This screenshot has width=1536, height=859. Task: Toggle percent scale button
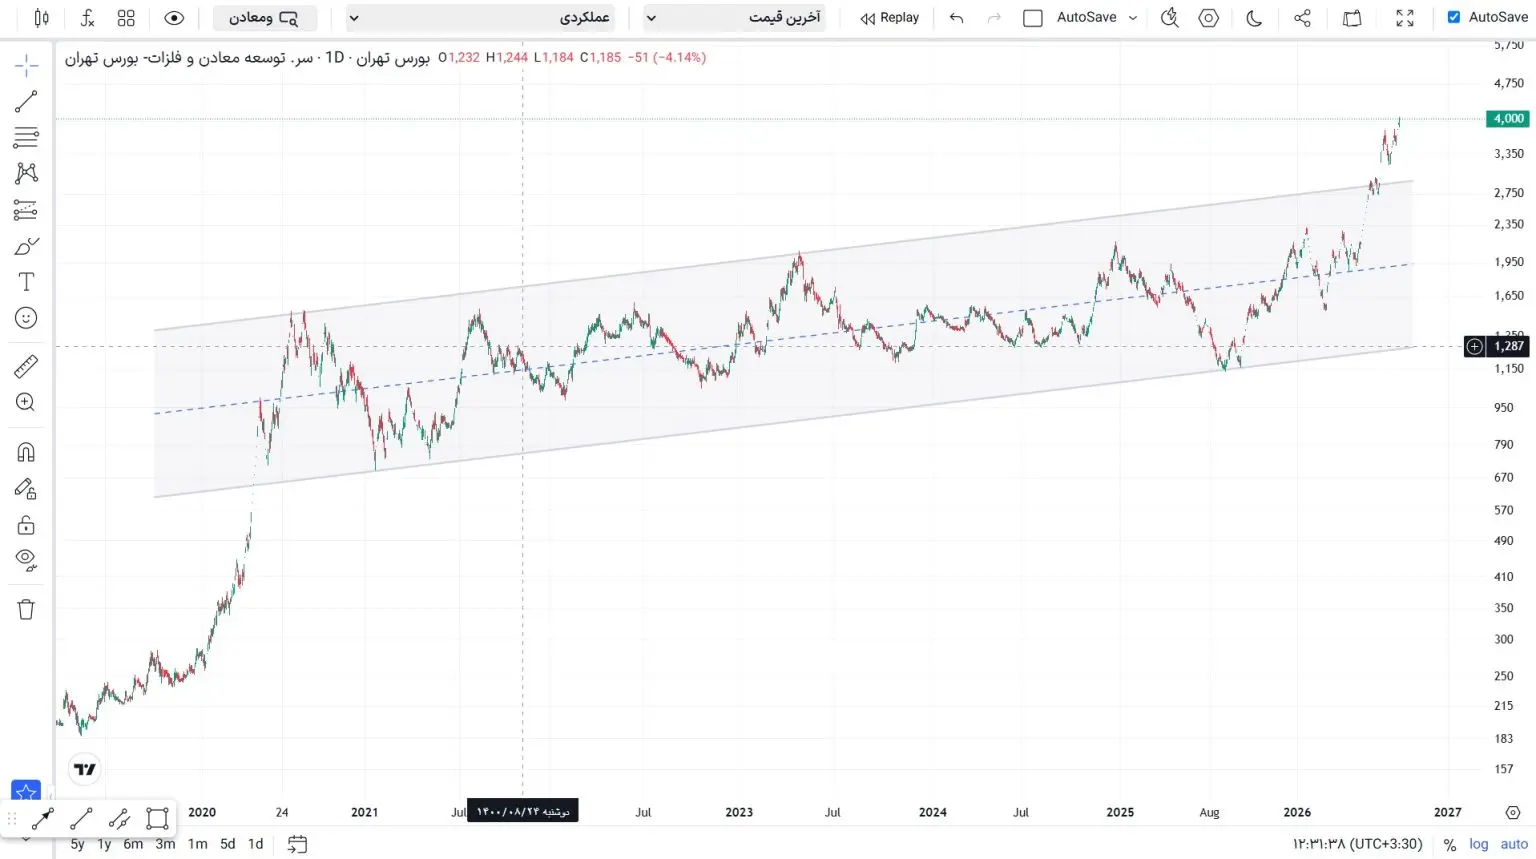pos(1450,845)
